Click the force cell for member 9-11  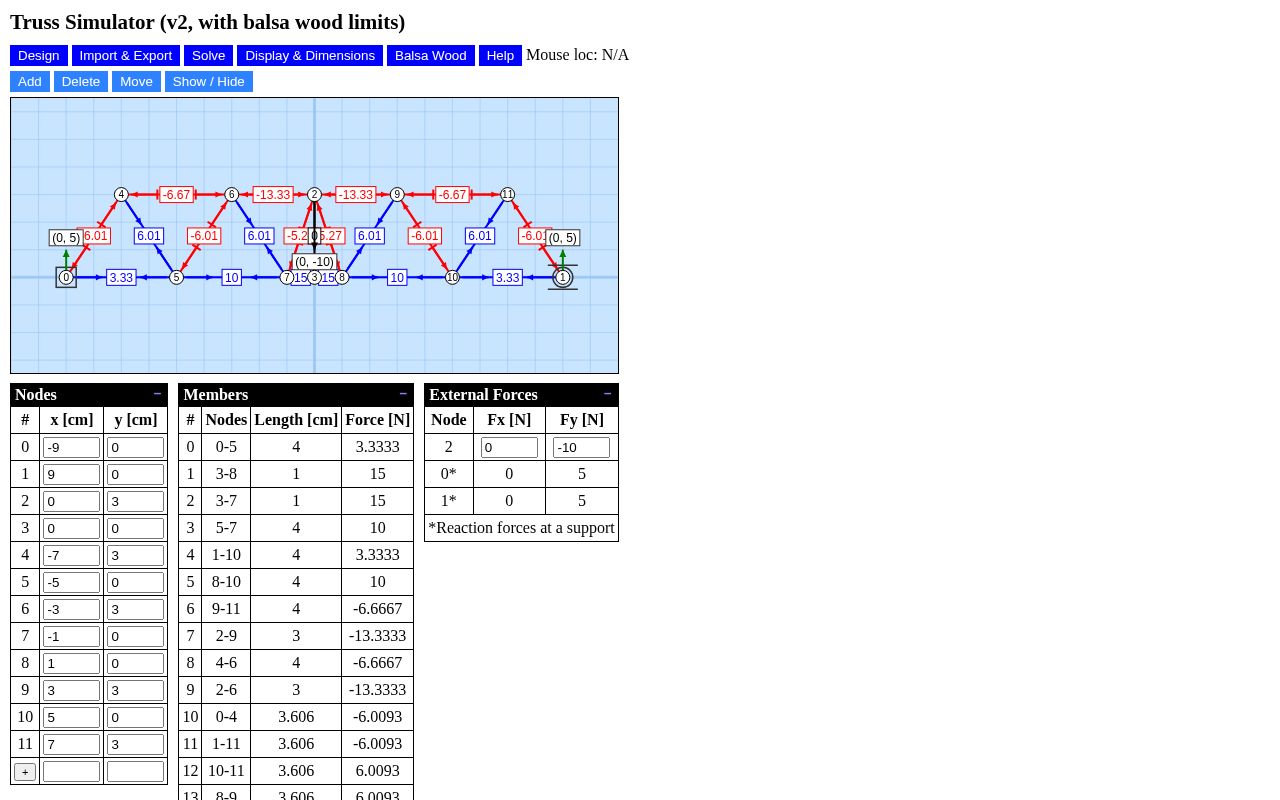pyautogui.click(x=378, y=609)
